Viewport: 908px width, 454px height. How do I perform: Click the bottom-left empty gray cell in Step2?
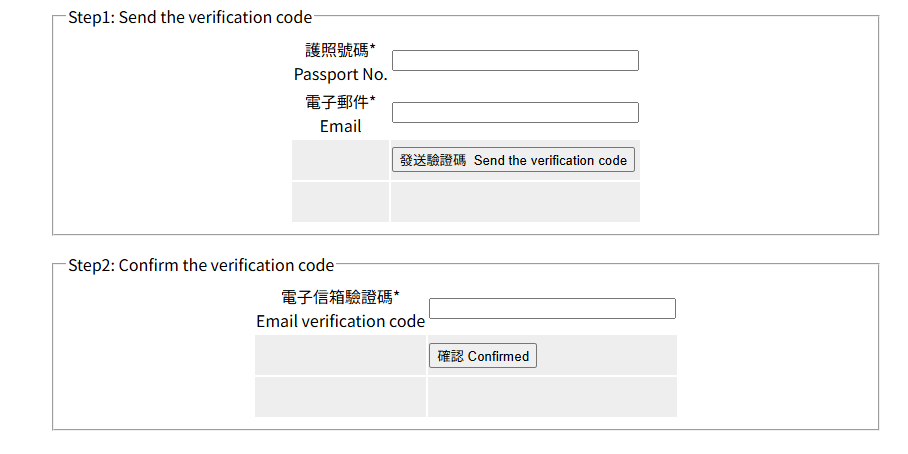pos(340,397)
